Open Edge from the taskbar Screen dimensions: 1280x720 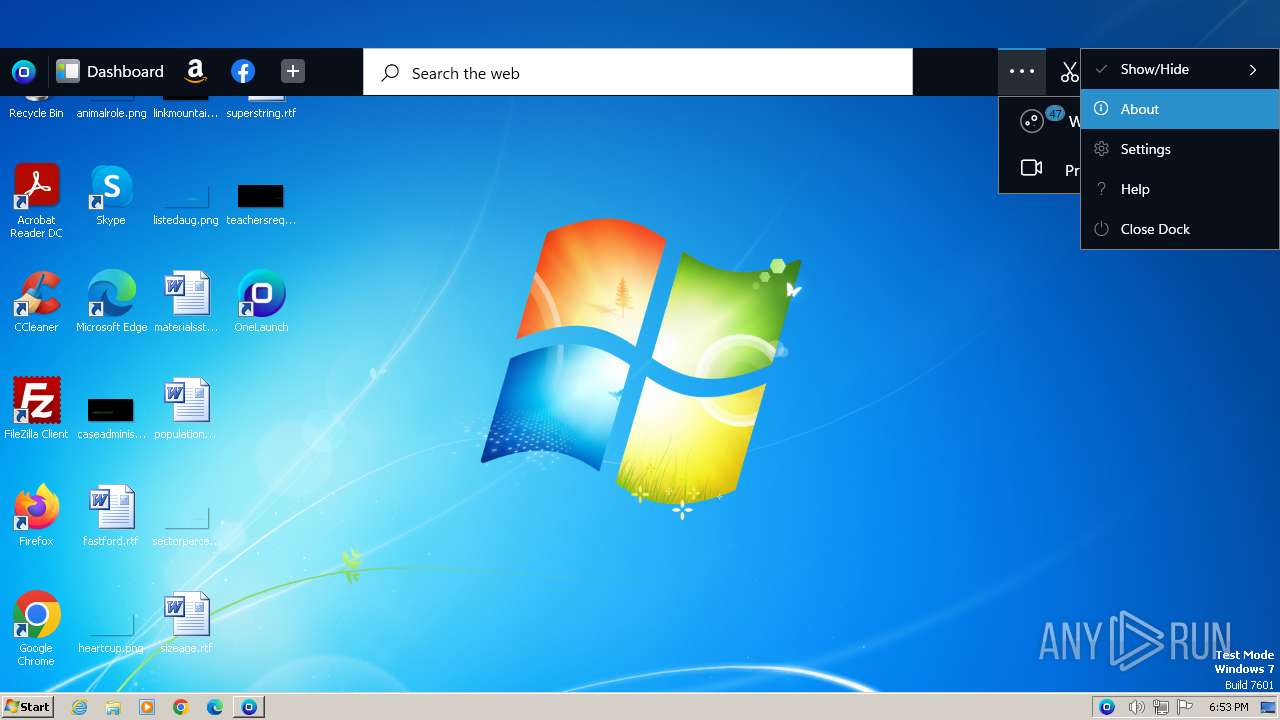(x=215, y=707)
